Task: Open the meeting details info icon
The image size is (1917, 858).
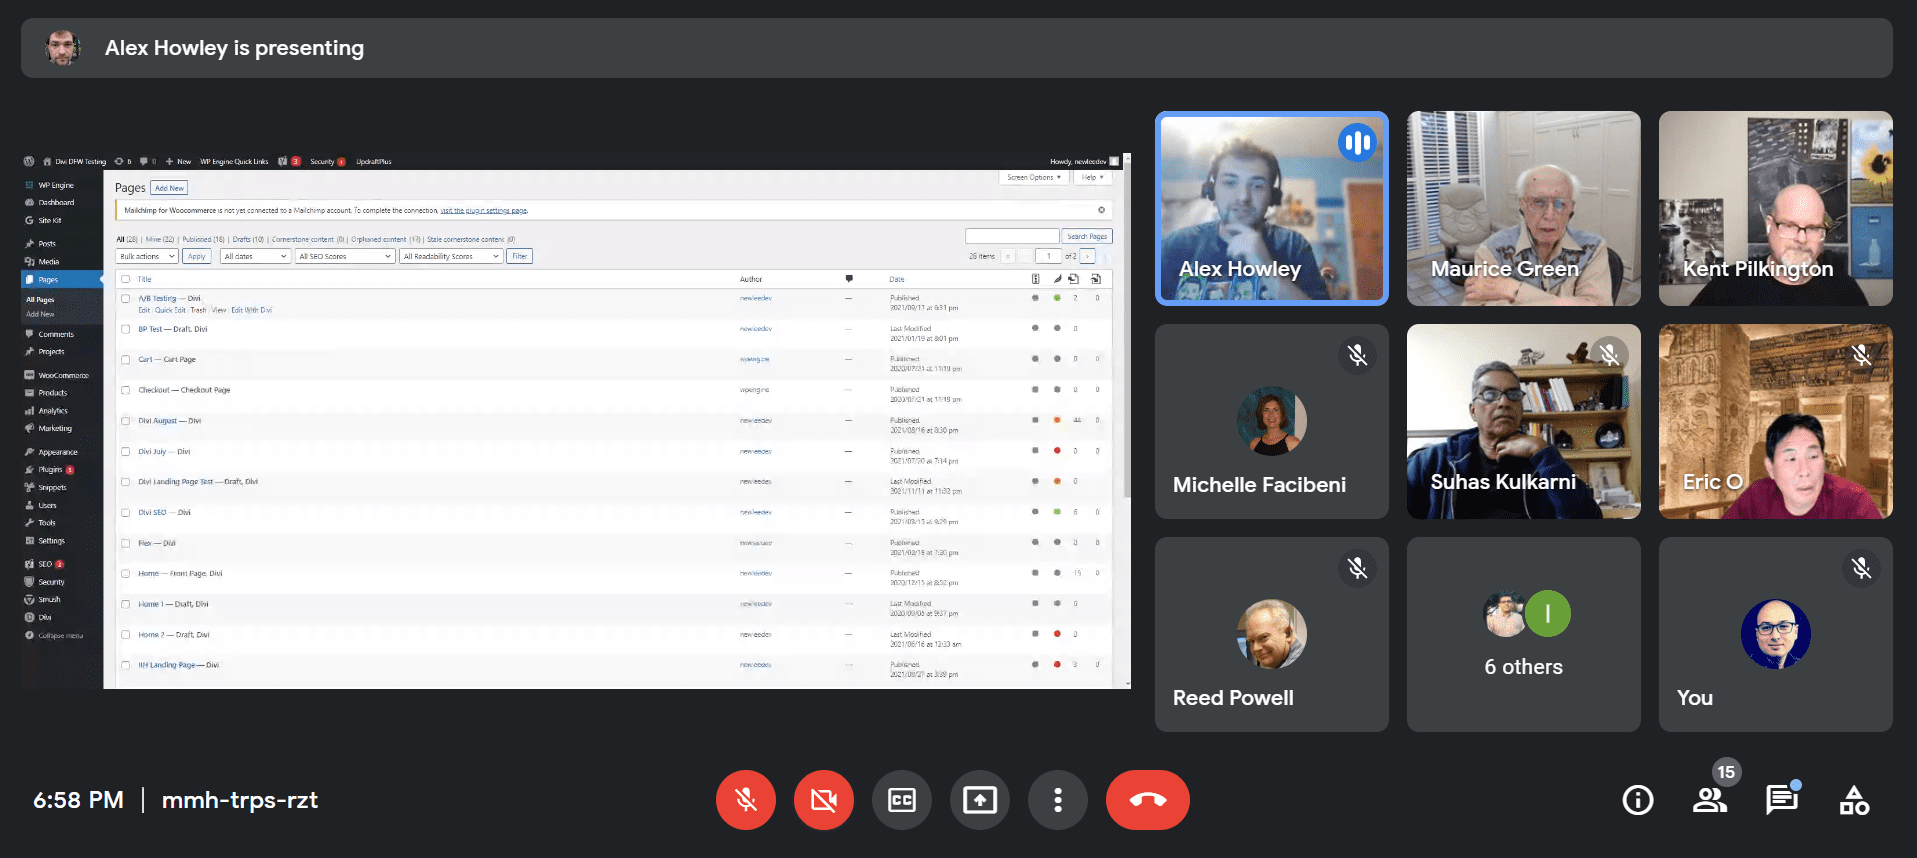Action: click(x=1638, y=800)
